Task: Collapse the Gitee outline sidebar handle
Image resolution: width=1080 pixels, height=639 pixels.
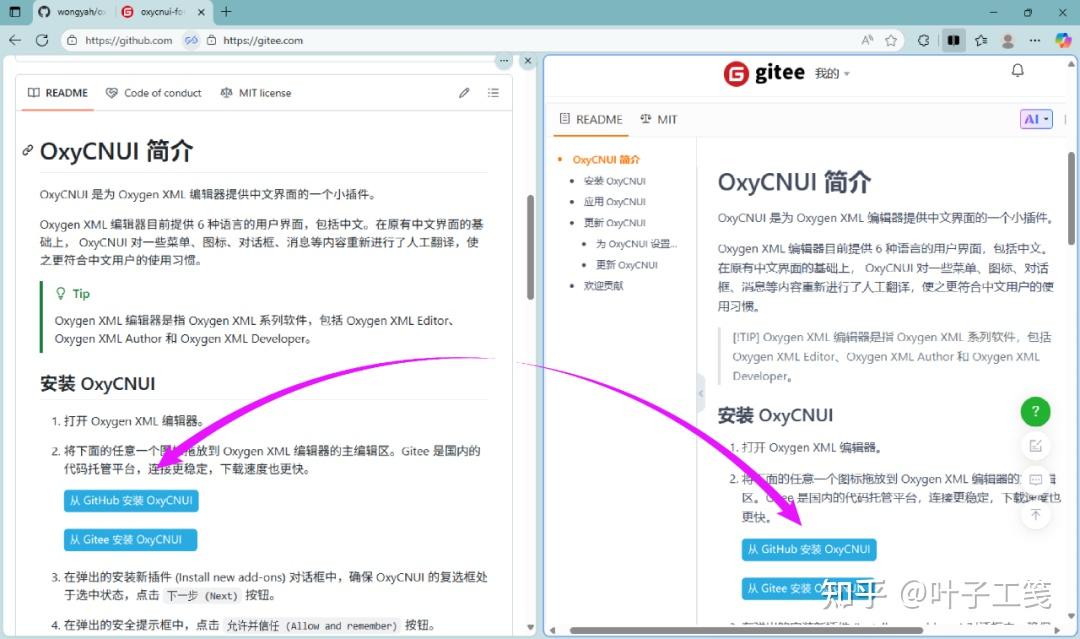Action: [700, 393]
